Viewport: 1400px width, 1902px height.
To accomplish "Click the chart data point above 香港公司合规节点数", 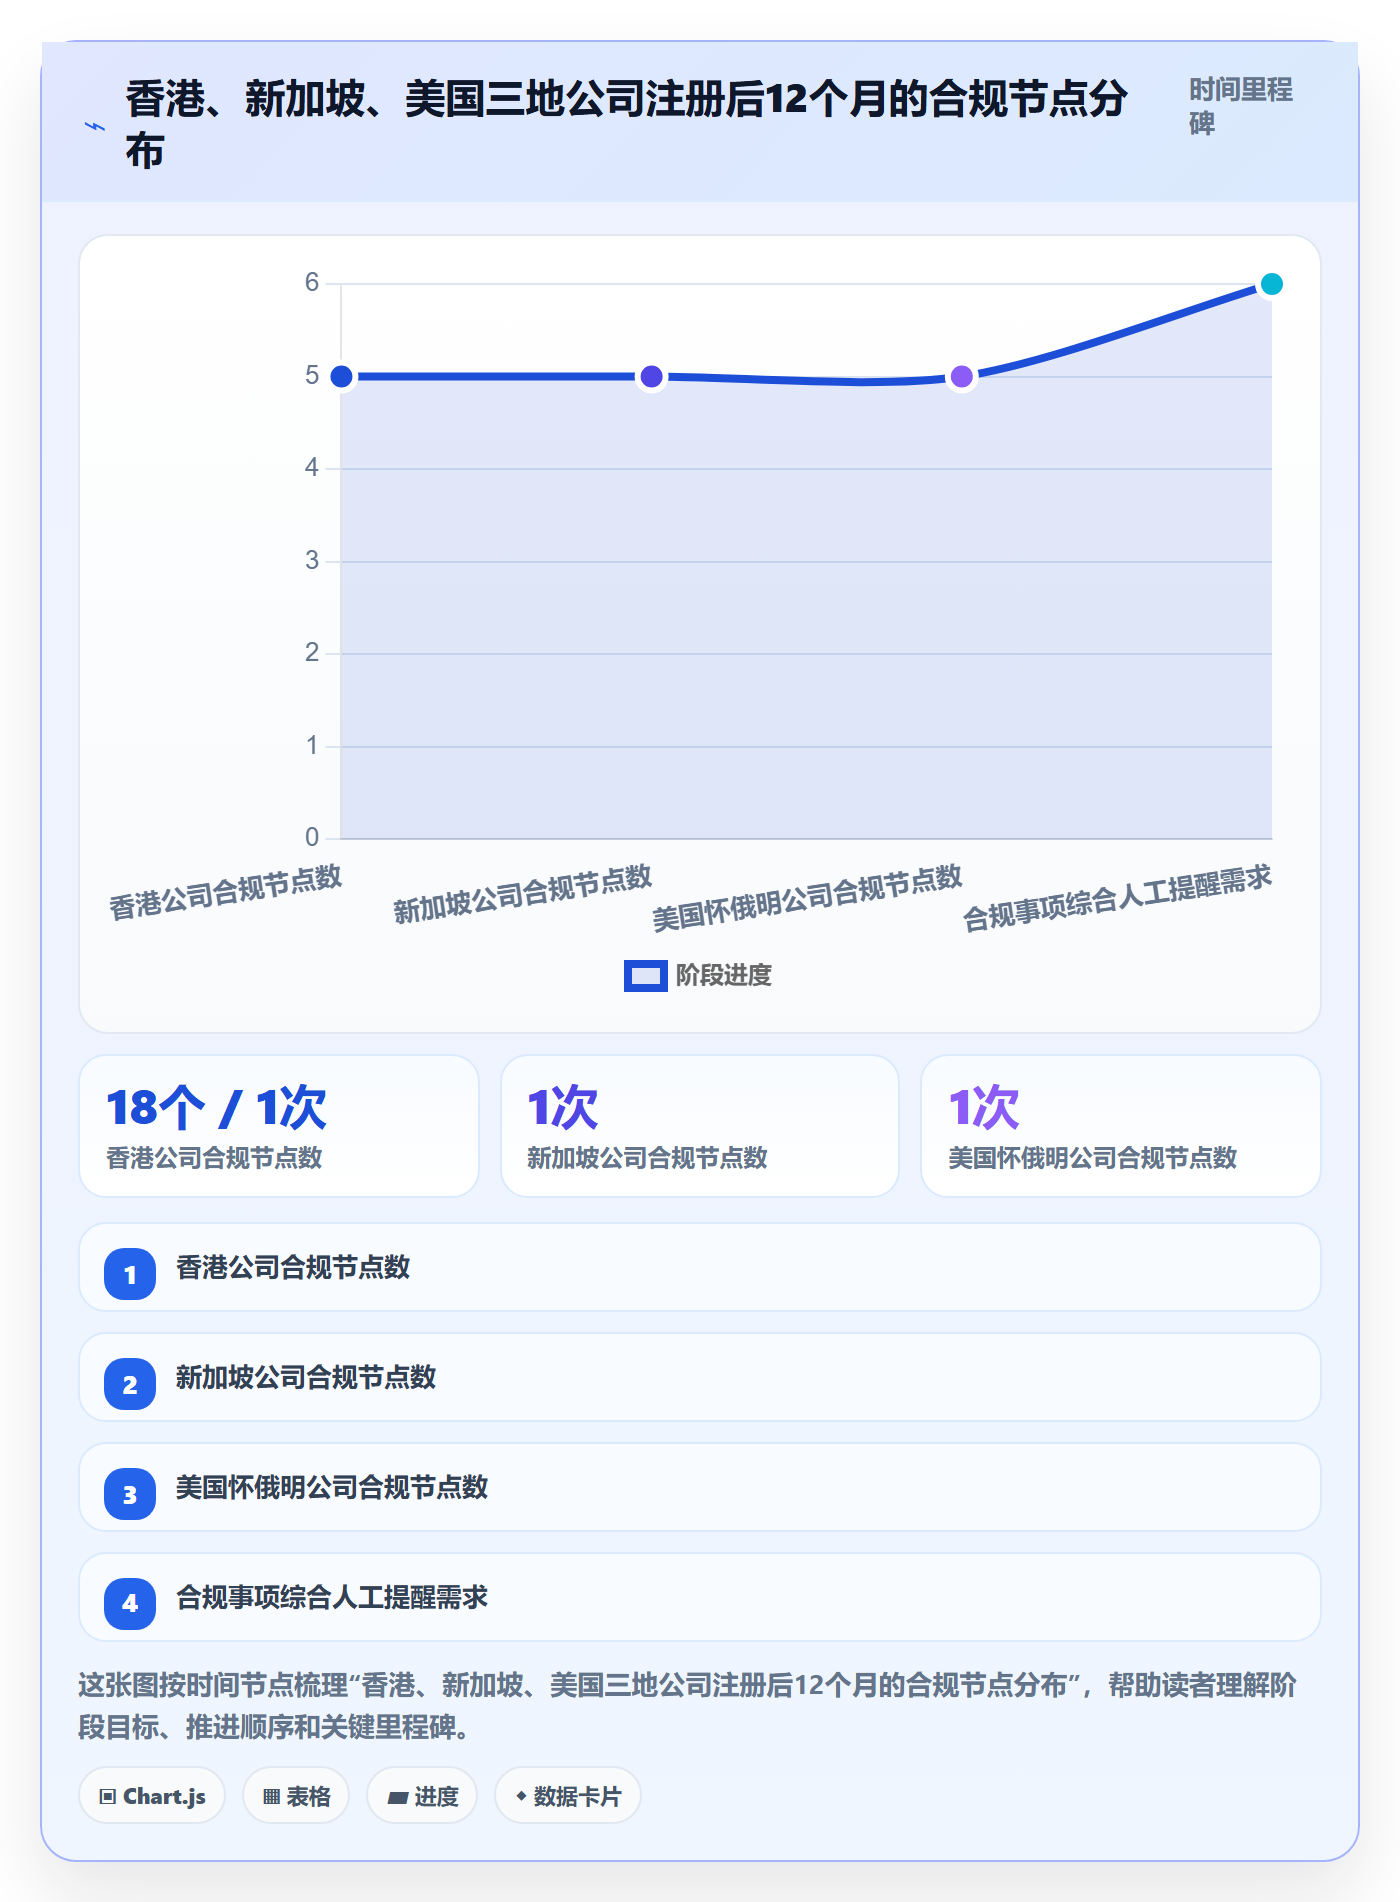I will point(341,377).
